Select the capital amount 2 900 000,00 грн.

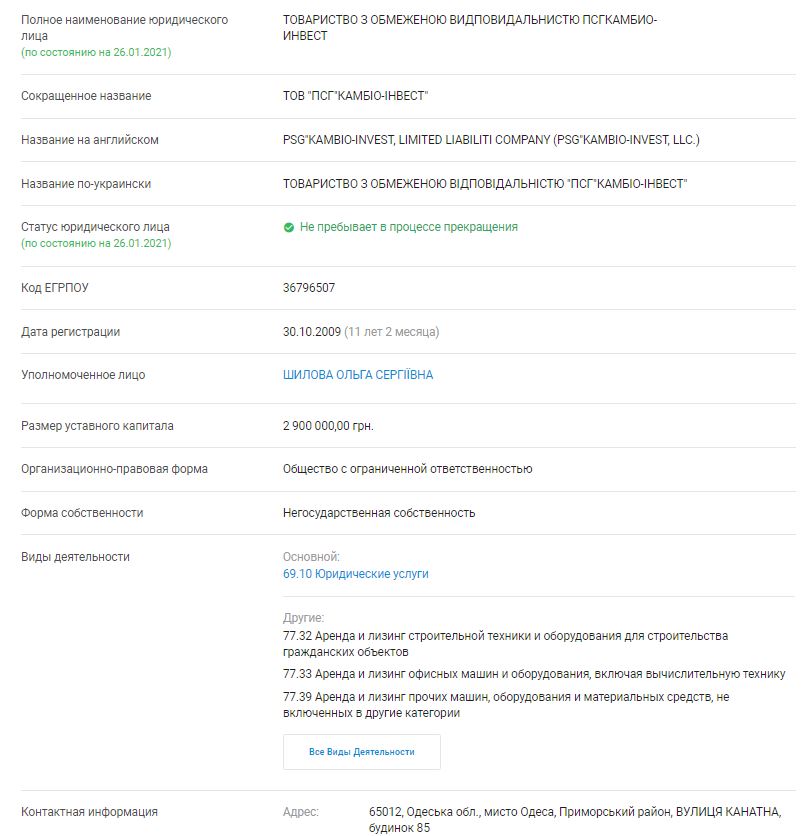[328, 426]
